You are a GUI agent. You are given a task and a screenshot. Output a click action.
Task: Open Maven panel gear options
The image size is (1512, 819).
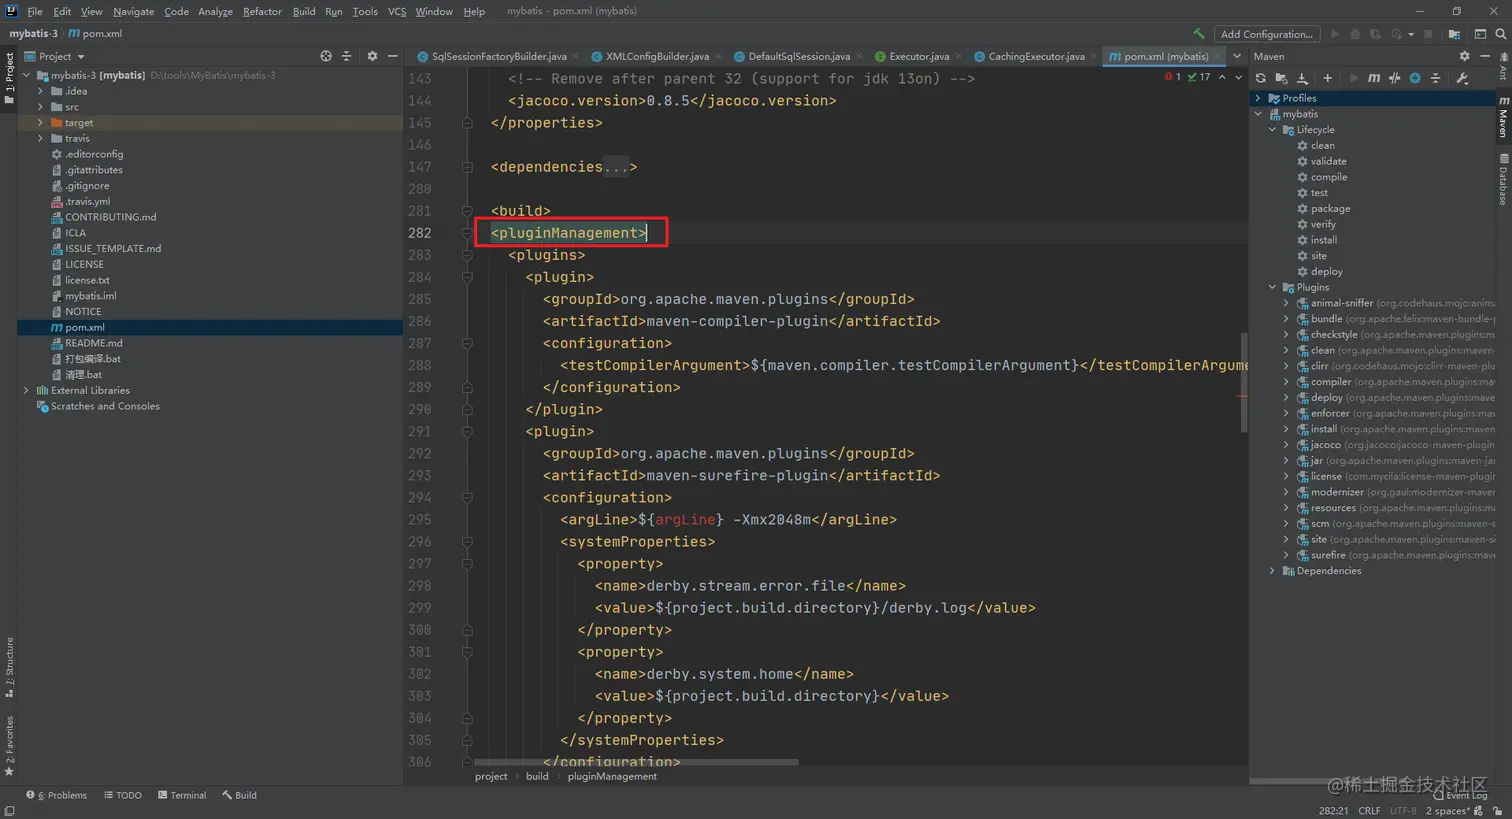pos(1464,56)
